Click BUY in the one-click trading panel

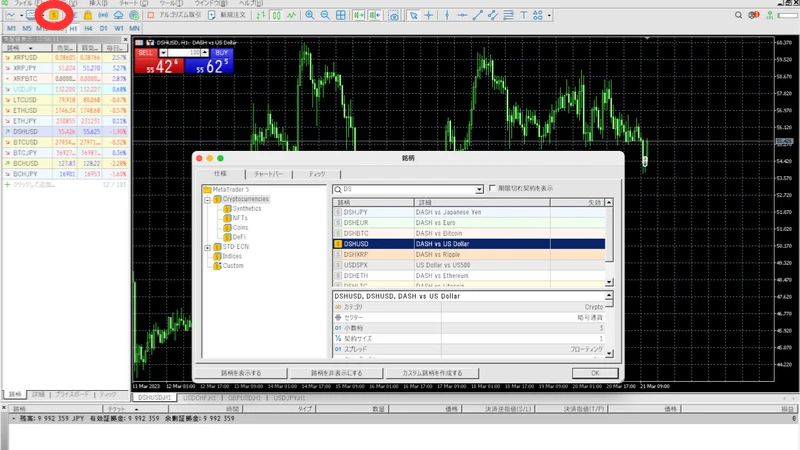pyautogui.click(x=209, y=62)
